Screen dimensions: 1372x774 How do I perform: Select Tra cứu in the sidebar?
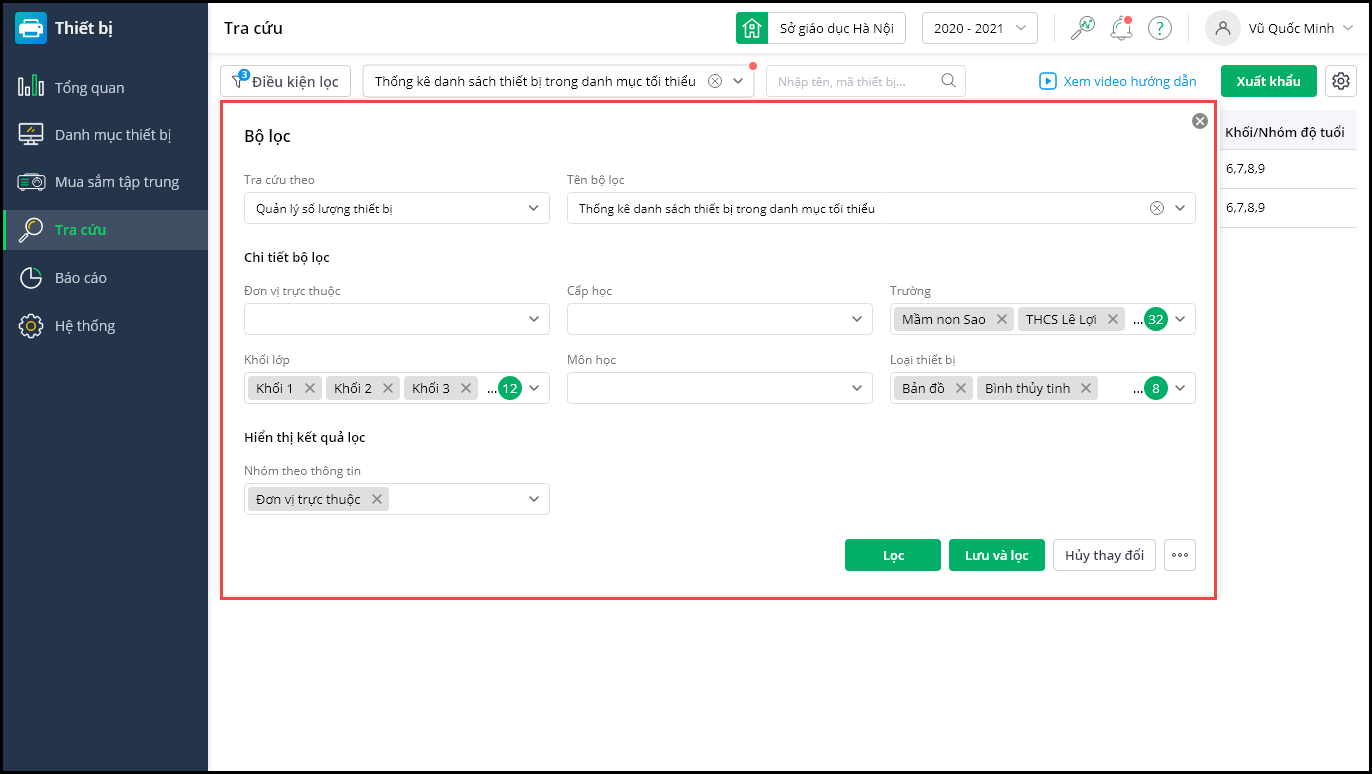104,230
